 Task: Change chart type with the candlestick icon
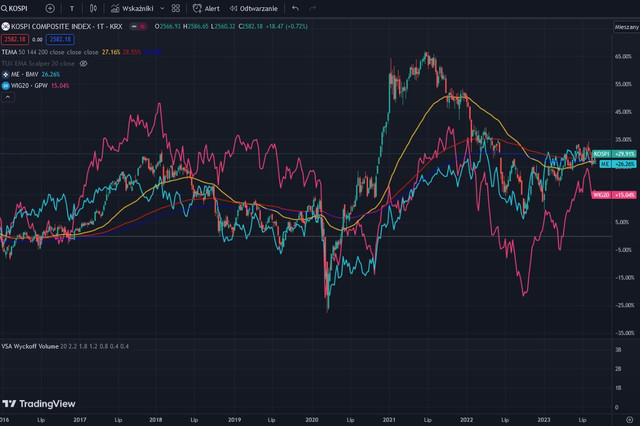pyautogui.click(x=93, y=8)
